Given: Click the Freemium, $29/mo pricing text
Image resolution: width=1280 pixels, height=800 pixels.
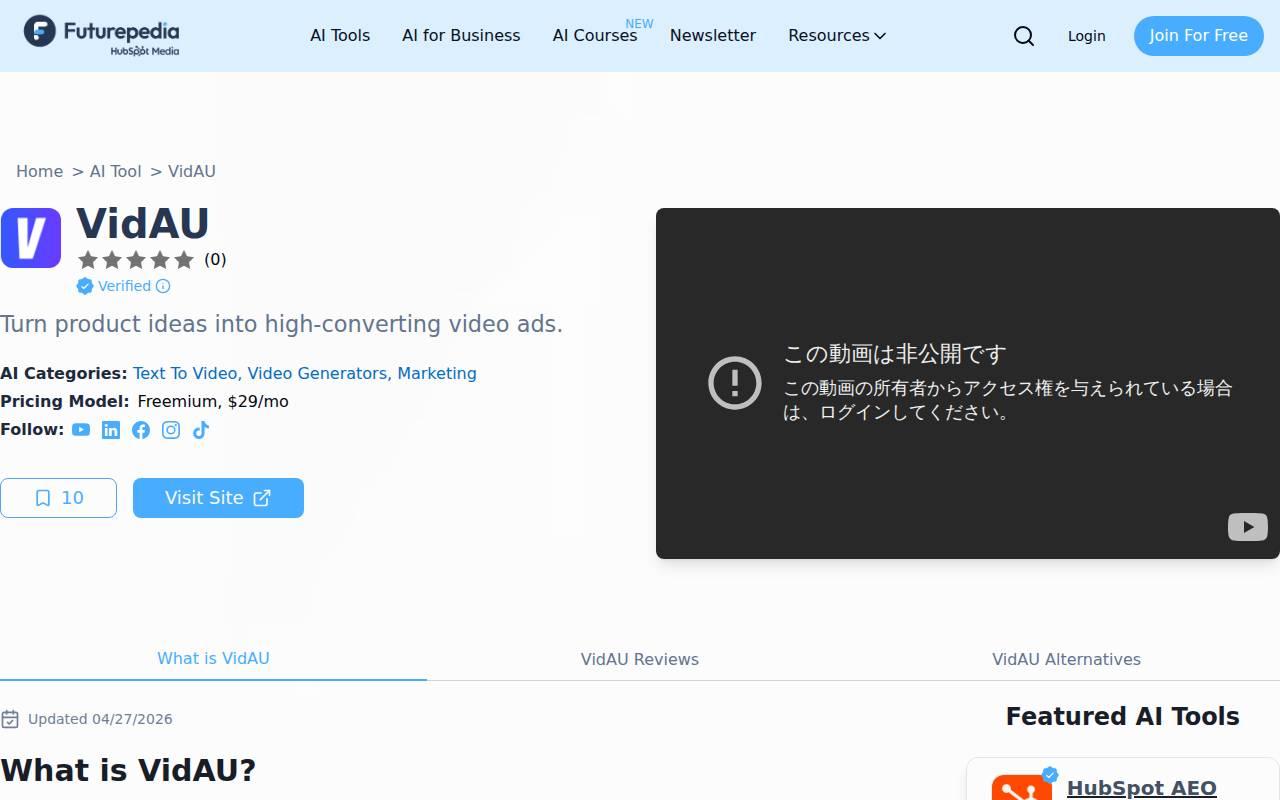Looking at the screenshot, I should click(x=213, y=401).
